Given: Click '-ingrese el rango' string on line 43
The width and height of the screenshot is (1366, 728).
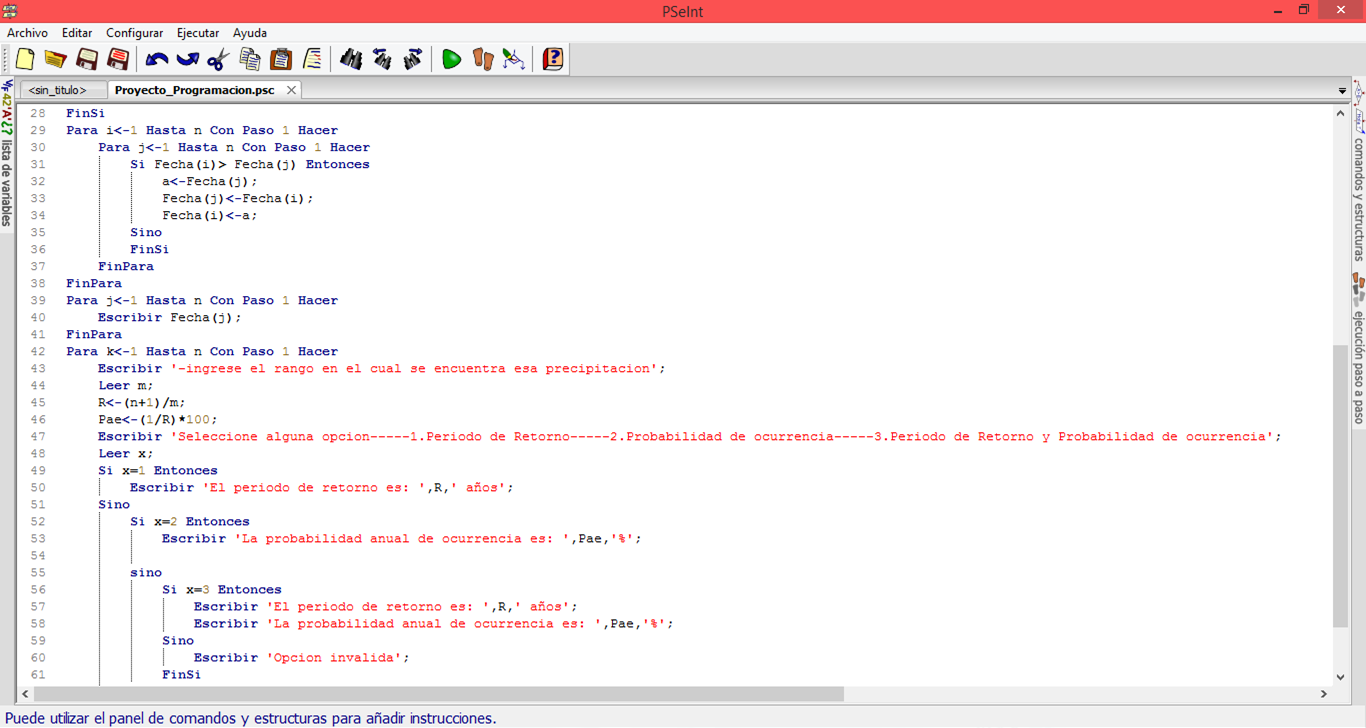Looking at the screenshot, I should 414,368.
